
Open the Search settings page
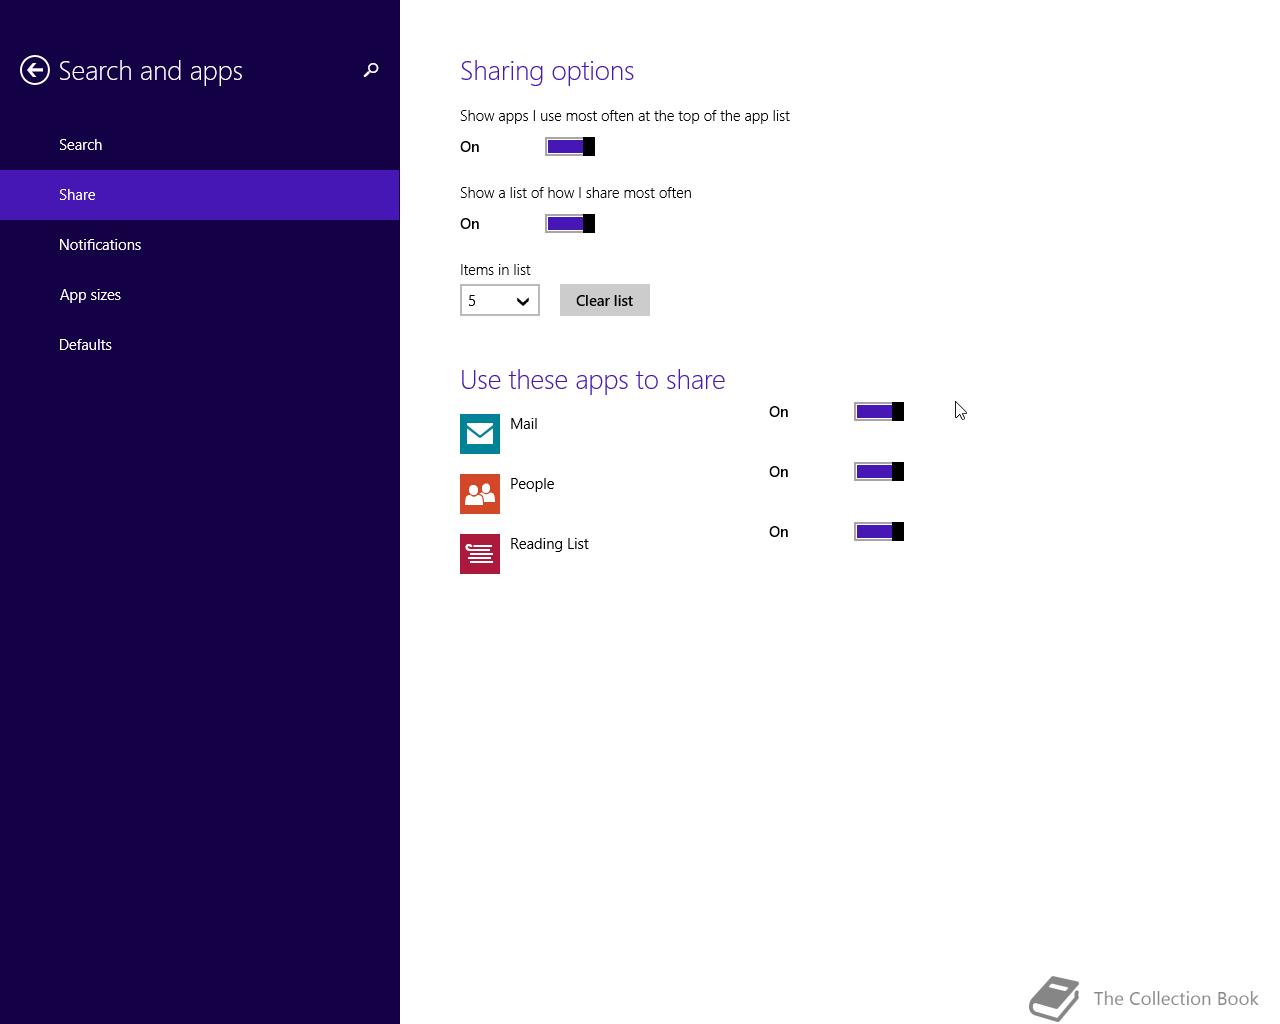tap(200, 145)
